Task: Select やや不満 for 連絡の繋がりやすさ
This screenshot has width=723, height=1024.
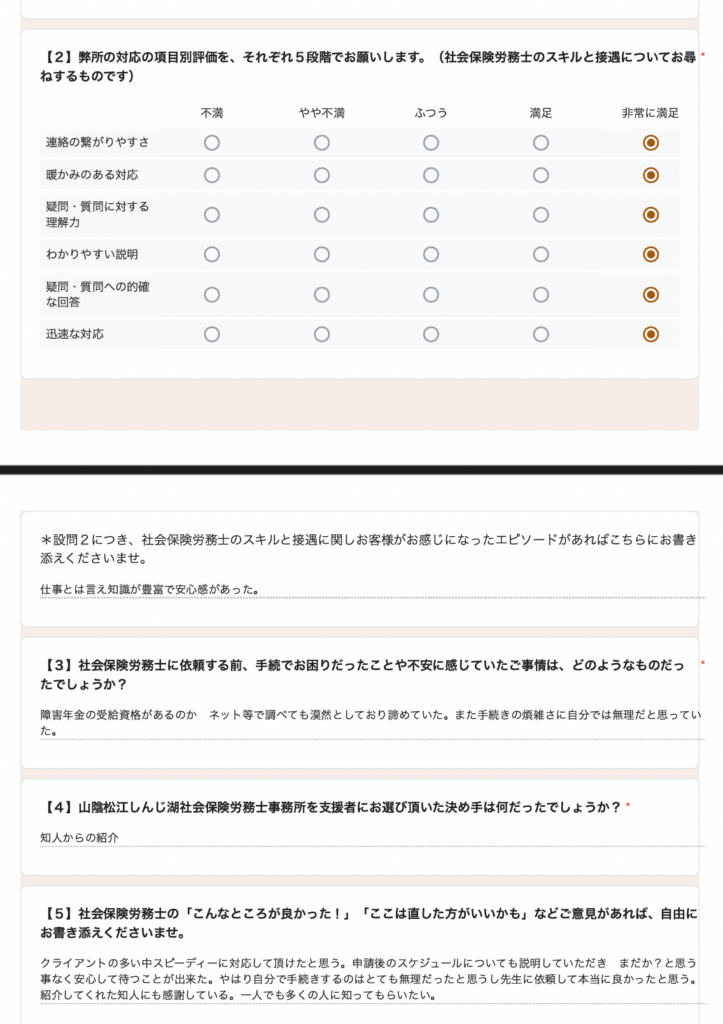Action: coord(322,143)
